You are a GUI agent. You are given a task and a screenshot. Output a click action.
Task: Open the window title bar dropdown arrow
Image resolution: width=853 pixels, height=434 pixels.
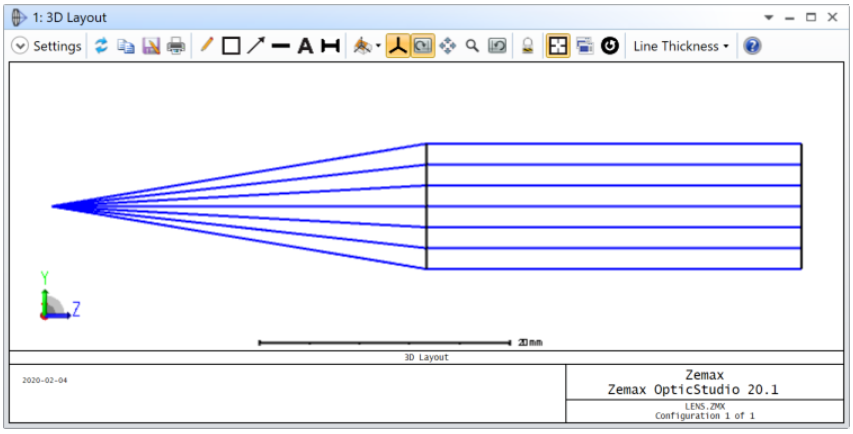[769, 18]
